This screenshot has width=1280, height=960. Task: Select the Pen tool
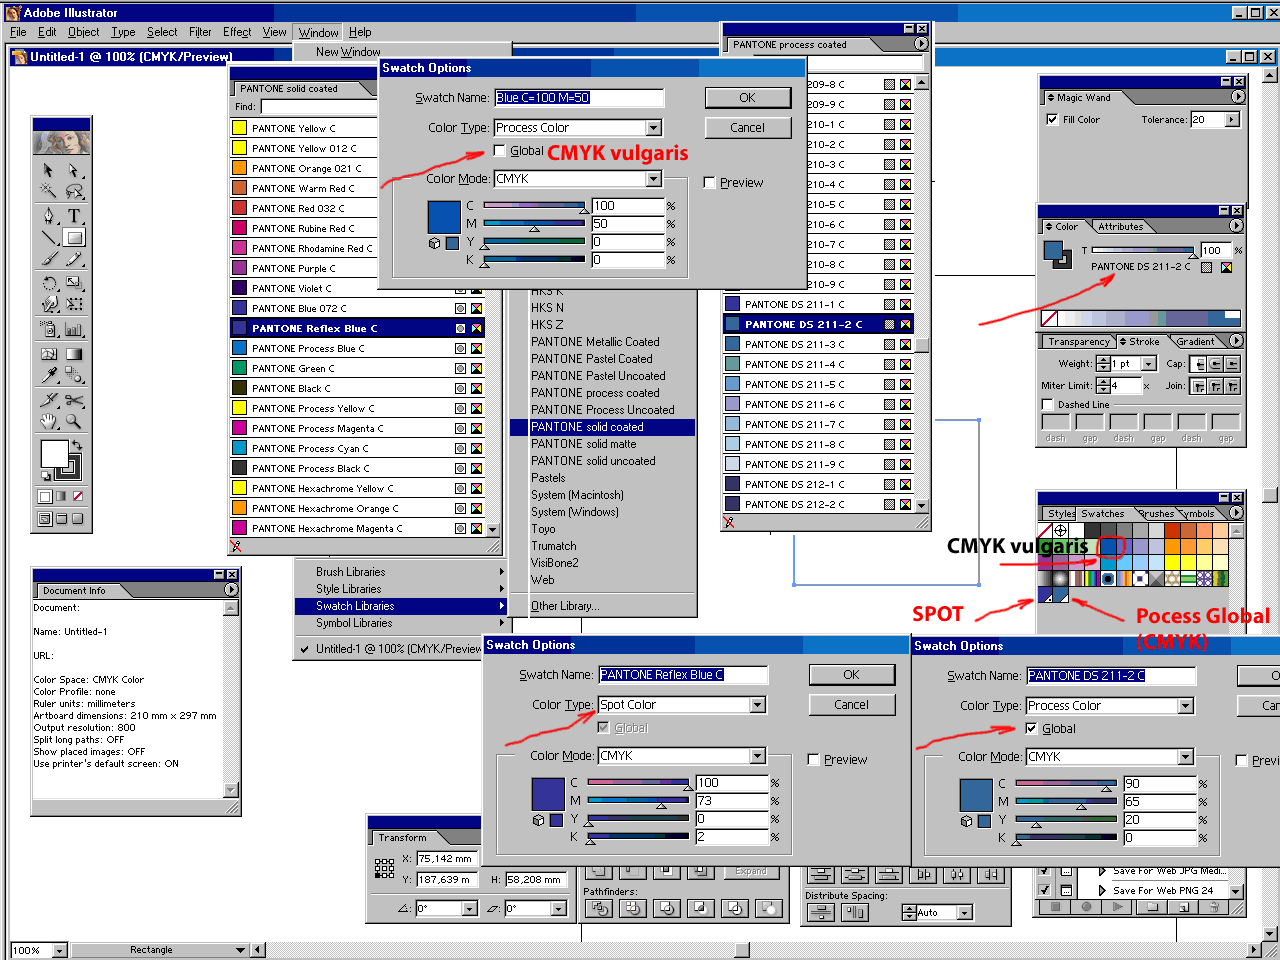tap(48, 215)
